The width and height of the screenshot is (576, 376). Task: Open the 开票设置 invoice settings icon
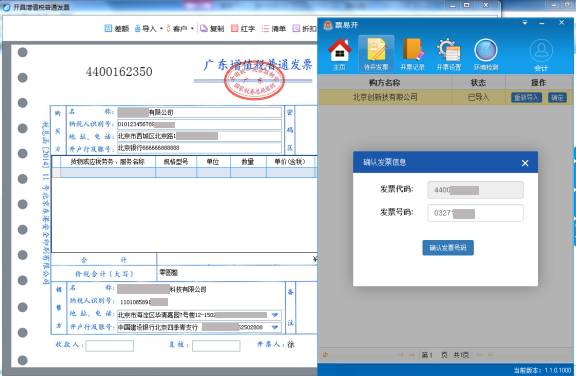pyautogui.click(x=449, y=54)
